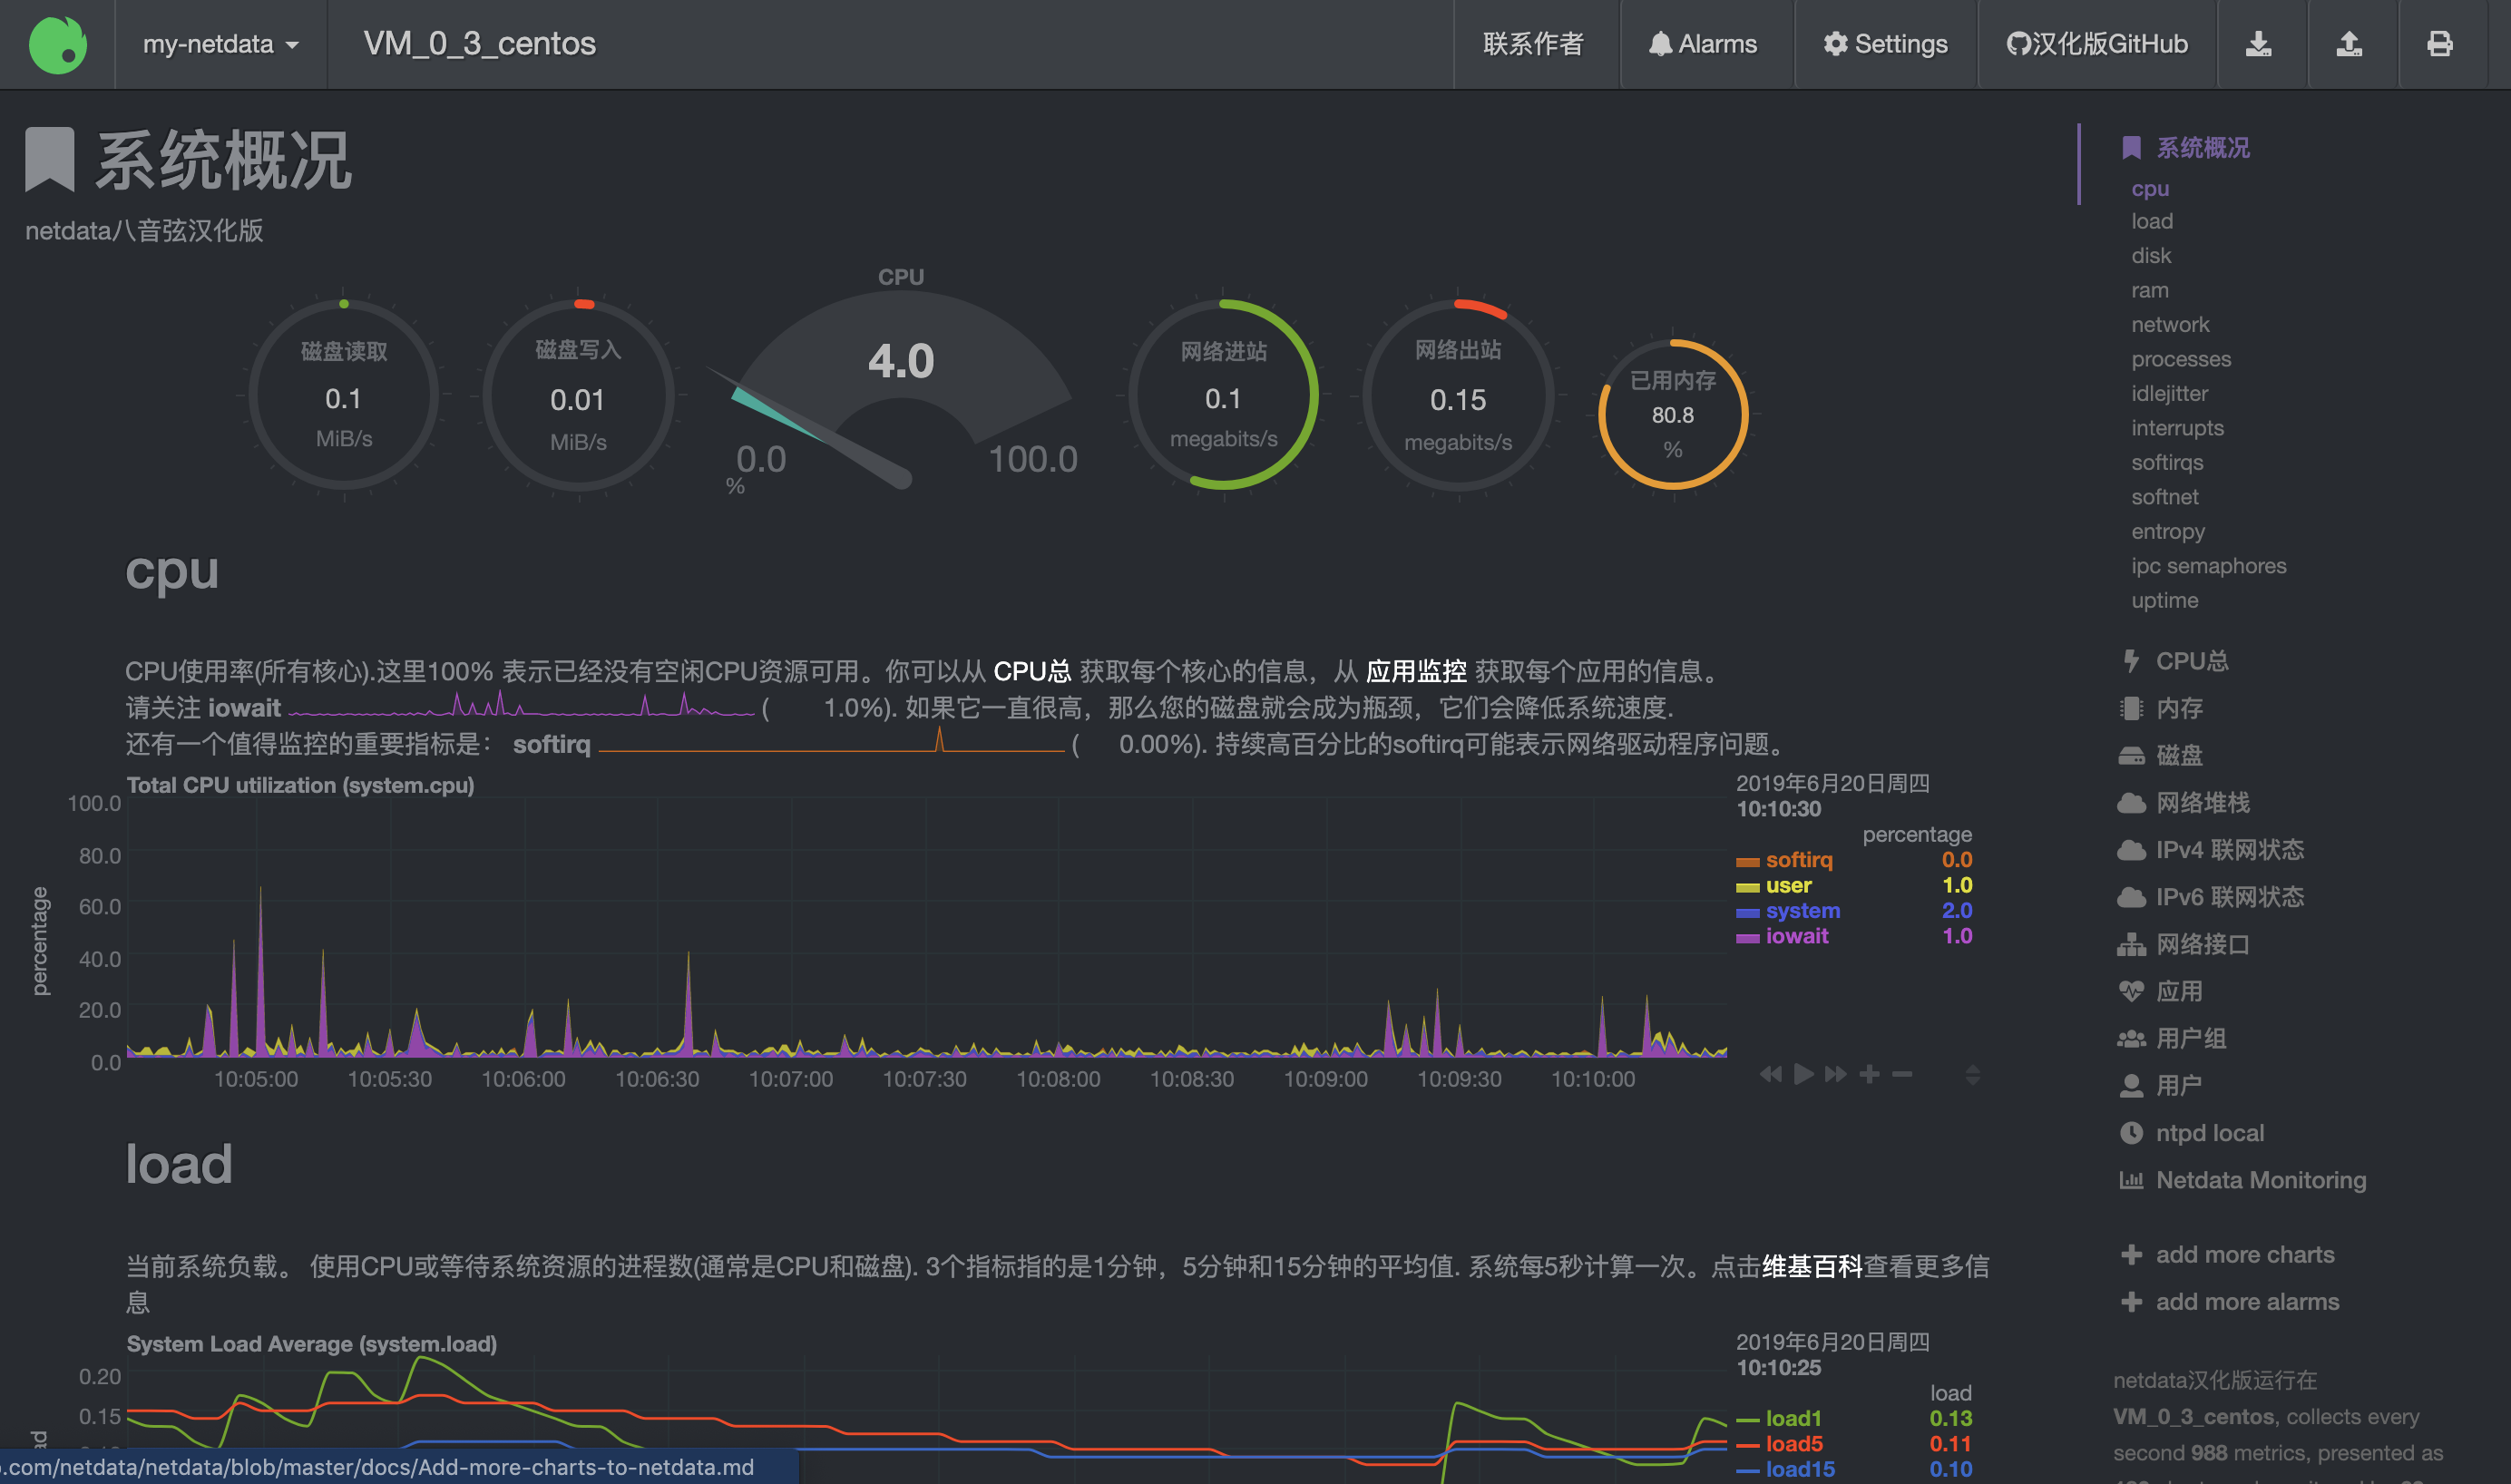Hide the iowait series in CPU legend
The width and height of the screenshot is (2511, 1484).
tap(1796, 936)
